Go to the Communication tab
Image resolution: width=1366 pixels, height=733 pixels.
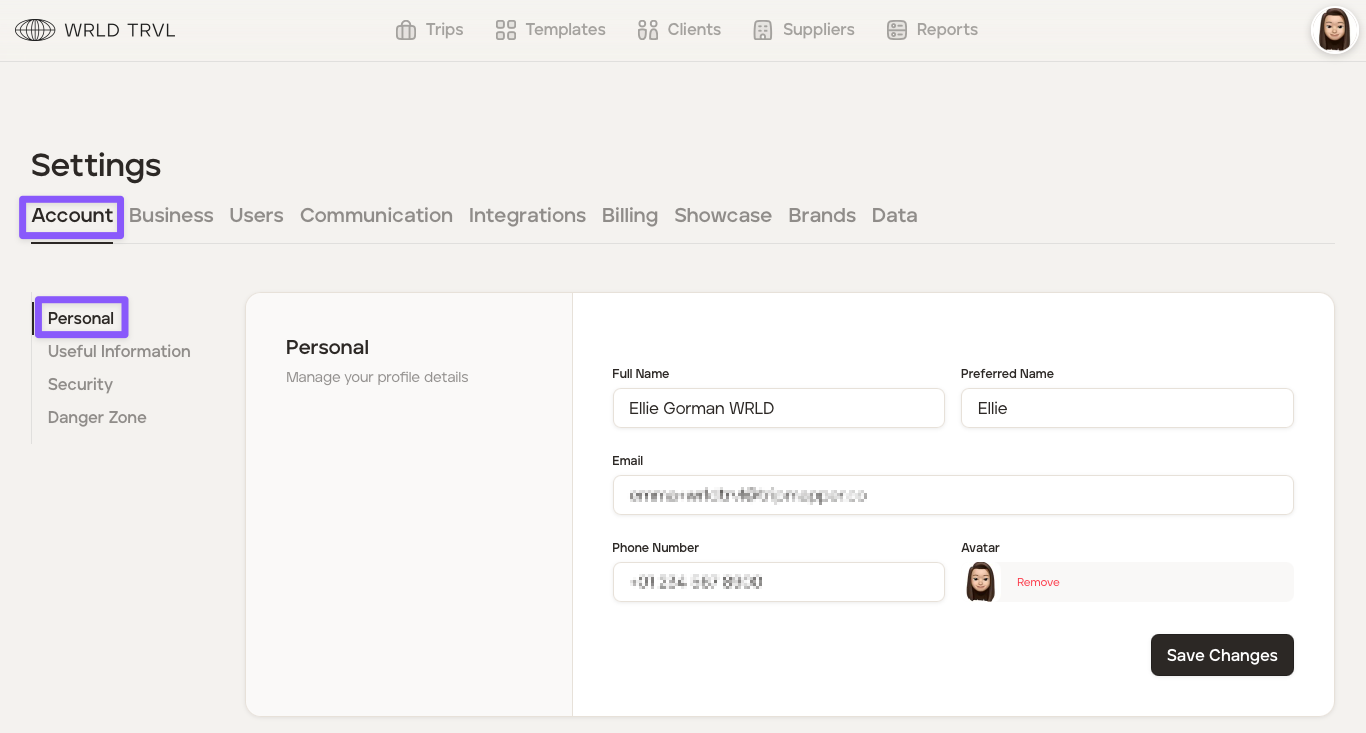tap(376, 215)
